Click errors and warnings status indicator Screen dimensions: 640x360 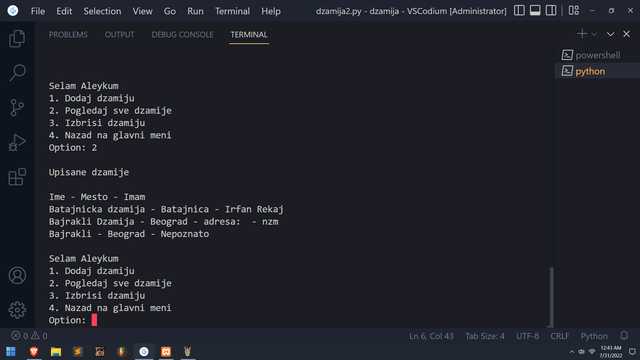(x=29, y=336)
